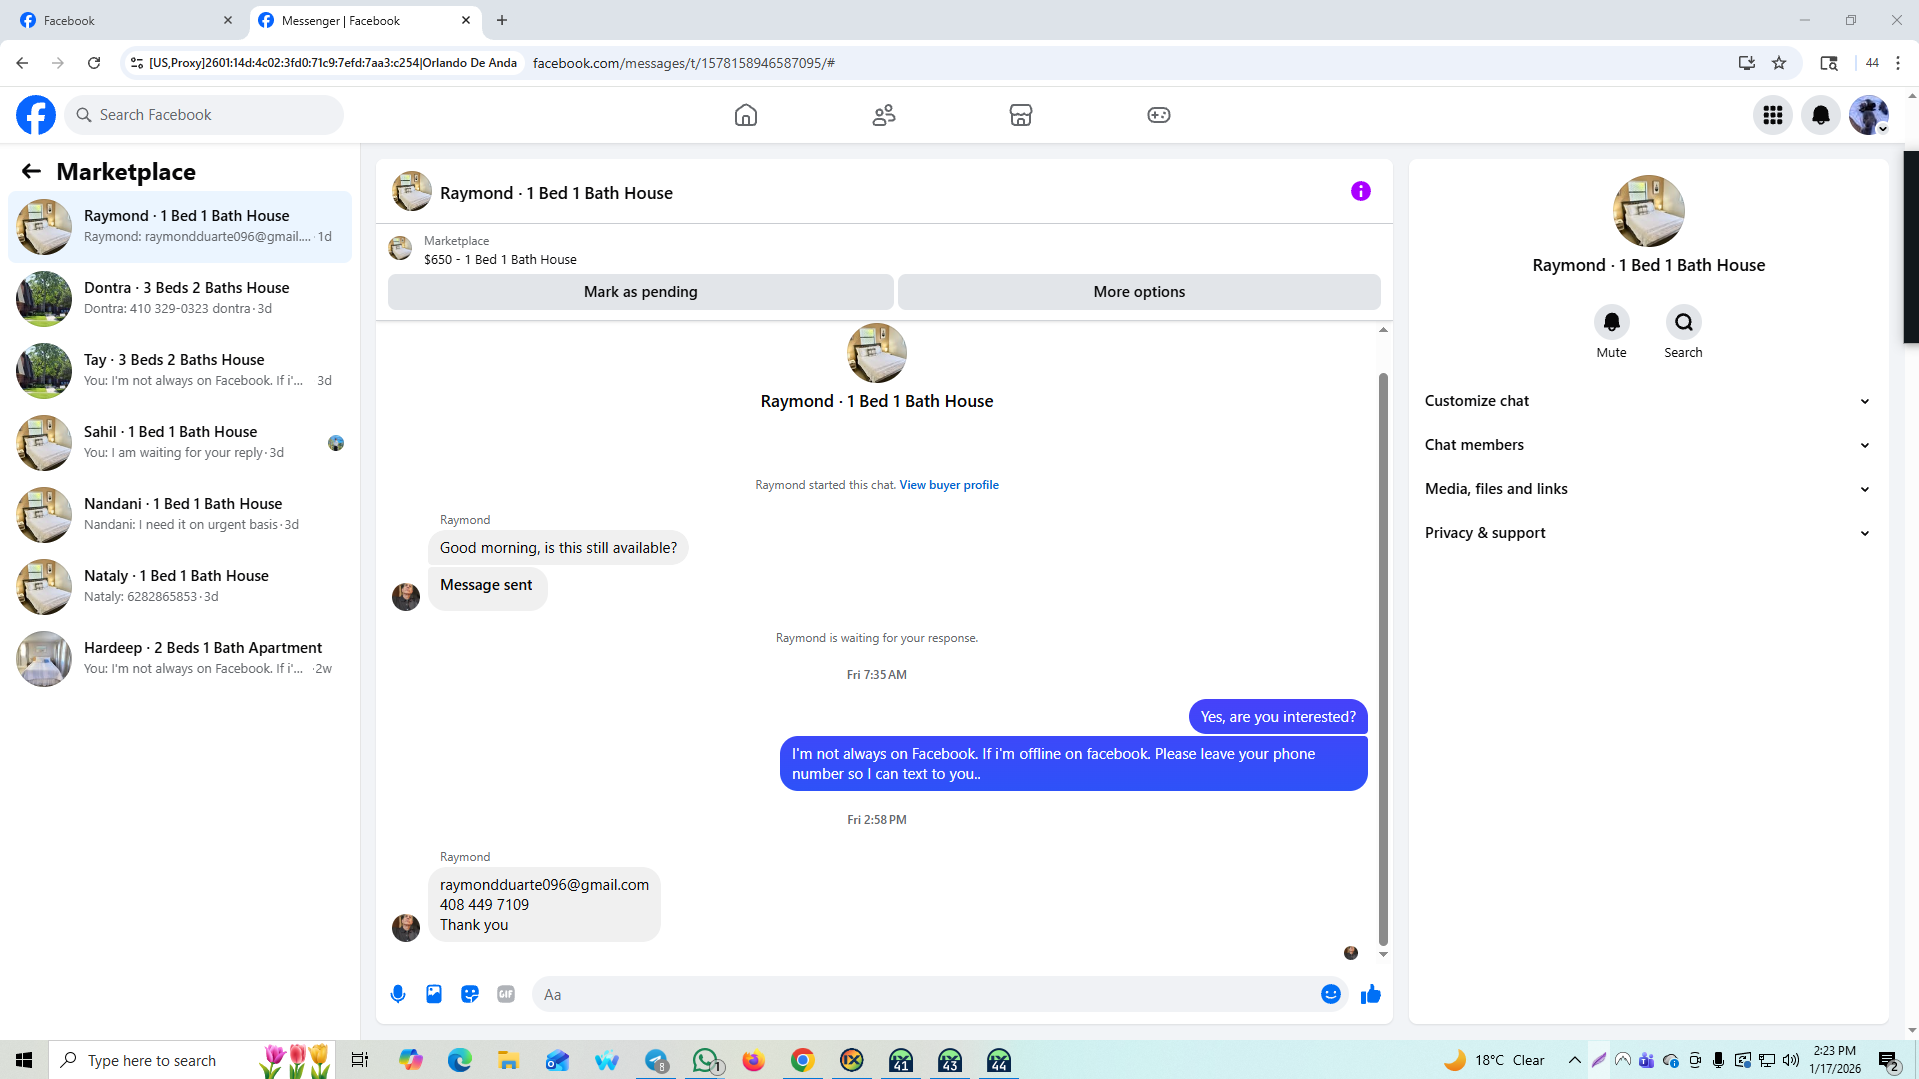Select Nataly 1 Bed 1 Bath House conversation
1919x1079 pixels.
(180, 587)
